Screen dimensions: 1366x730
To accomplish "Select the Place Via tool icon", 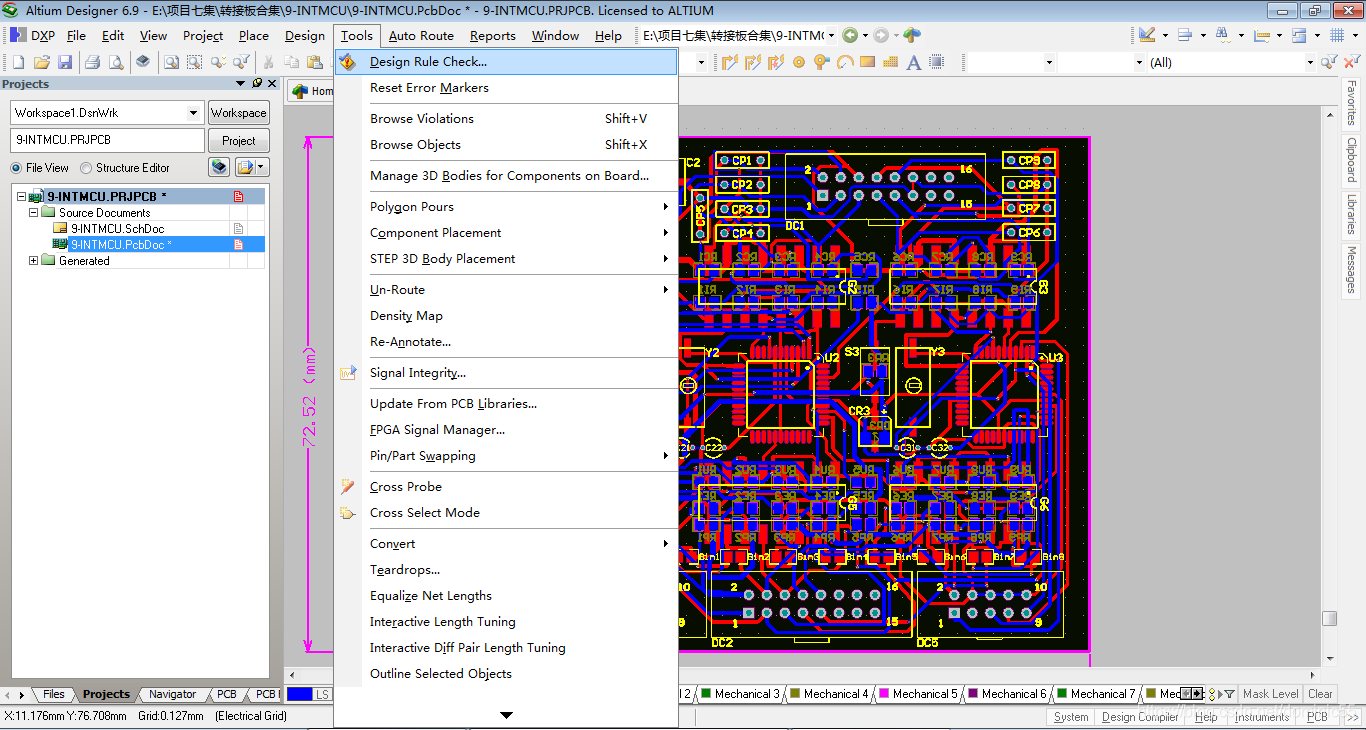I will tap(821, 62).
